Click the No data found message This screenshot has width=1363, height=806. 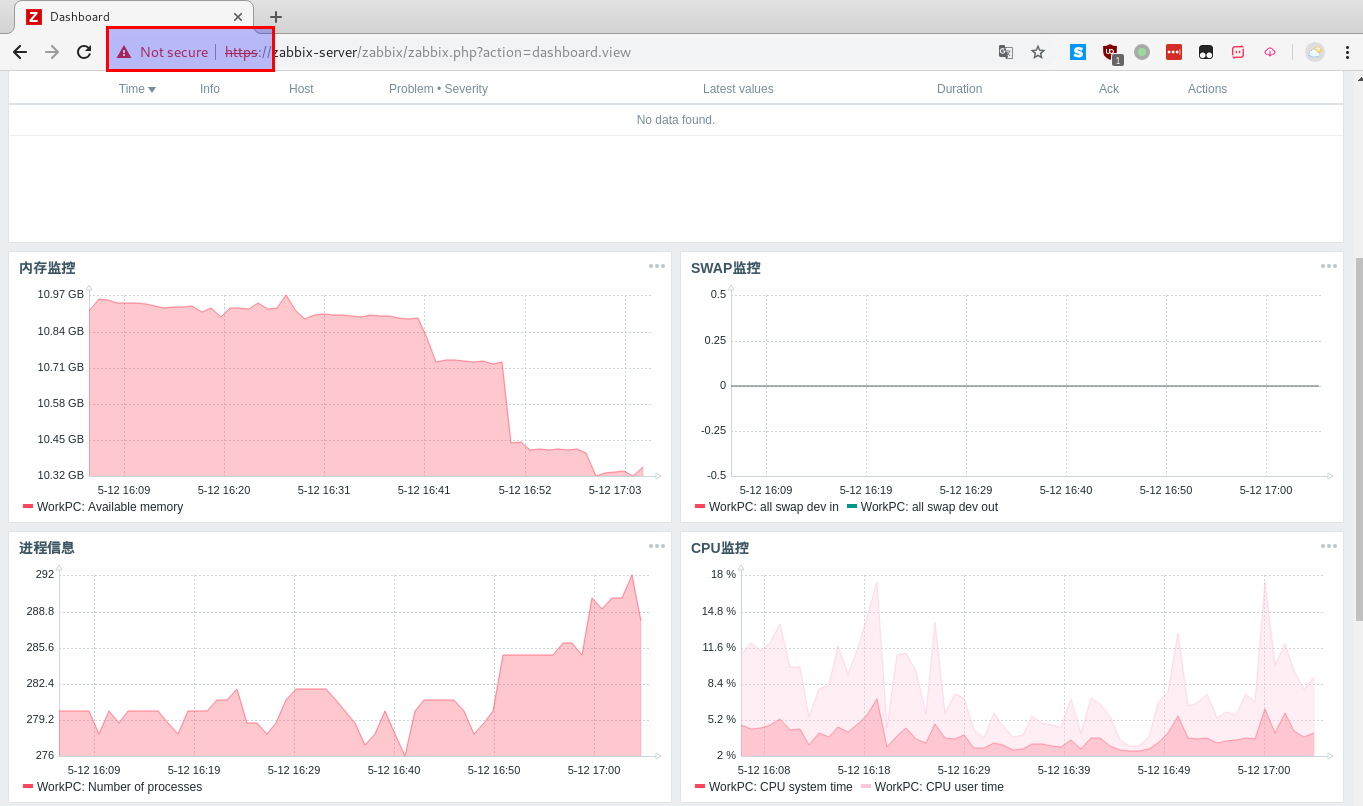676,120
